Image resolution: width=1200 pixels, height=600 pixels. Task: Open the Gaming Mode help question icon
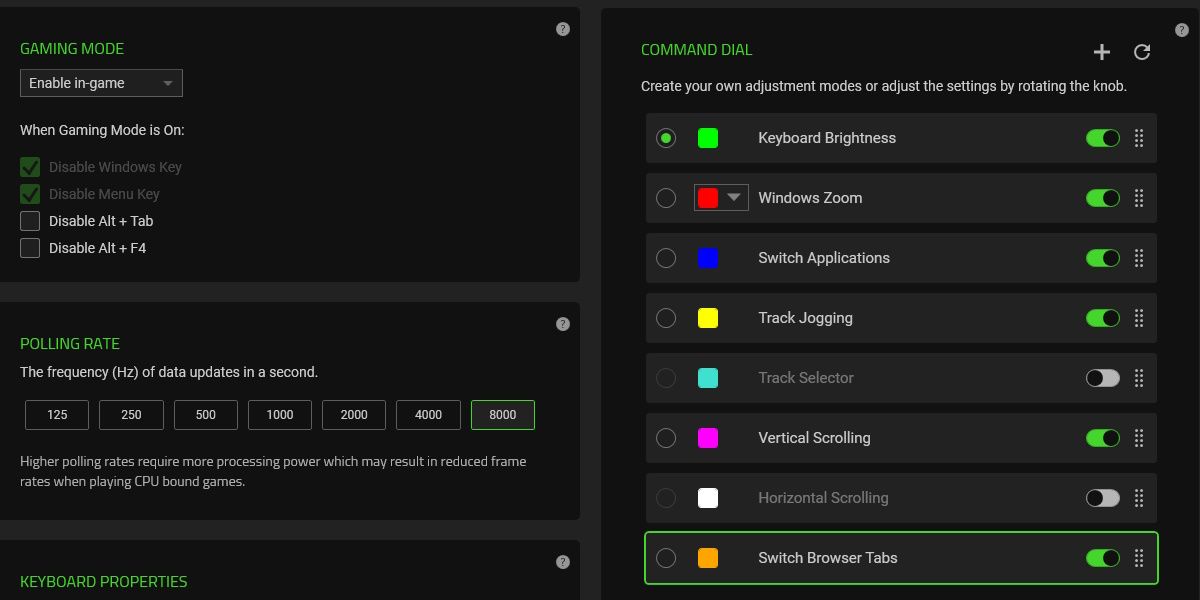[563, 29]
